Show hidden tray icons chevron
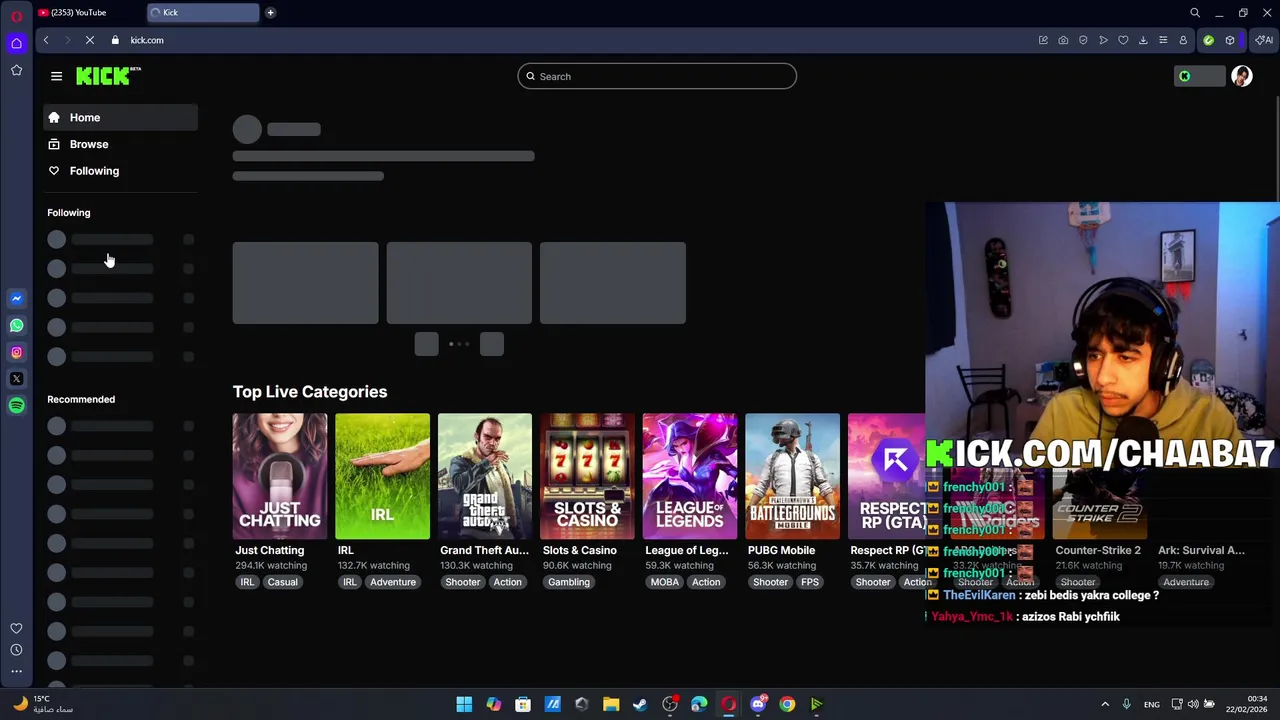The width and height of the screenshot is (1280, 720). pos(1104,704)
